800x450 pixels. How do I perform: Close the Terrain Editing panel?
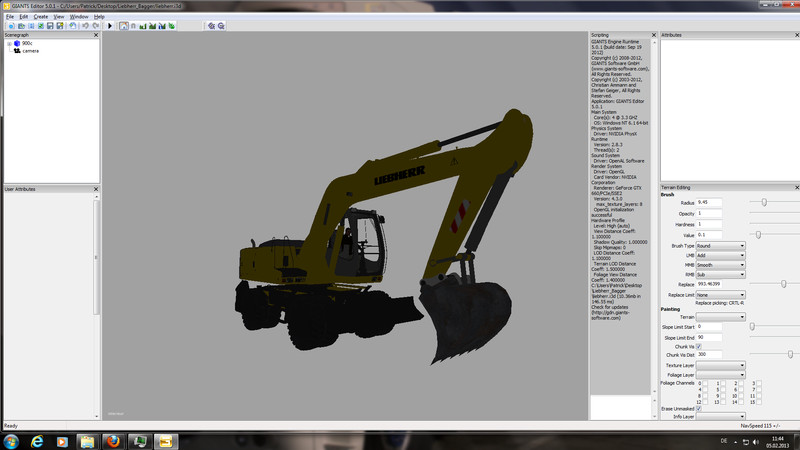[797, 188]
